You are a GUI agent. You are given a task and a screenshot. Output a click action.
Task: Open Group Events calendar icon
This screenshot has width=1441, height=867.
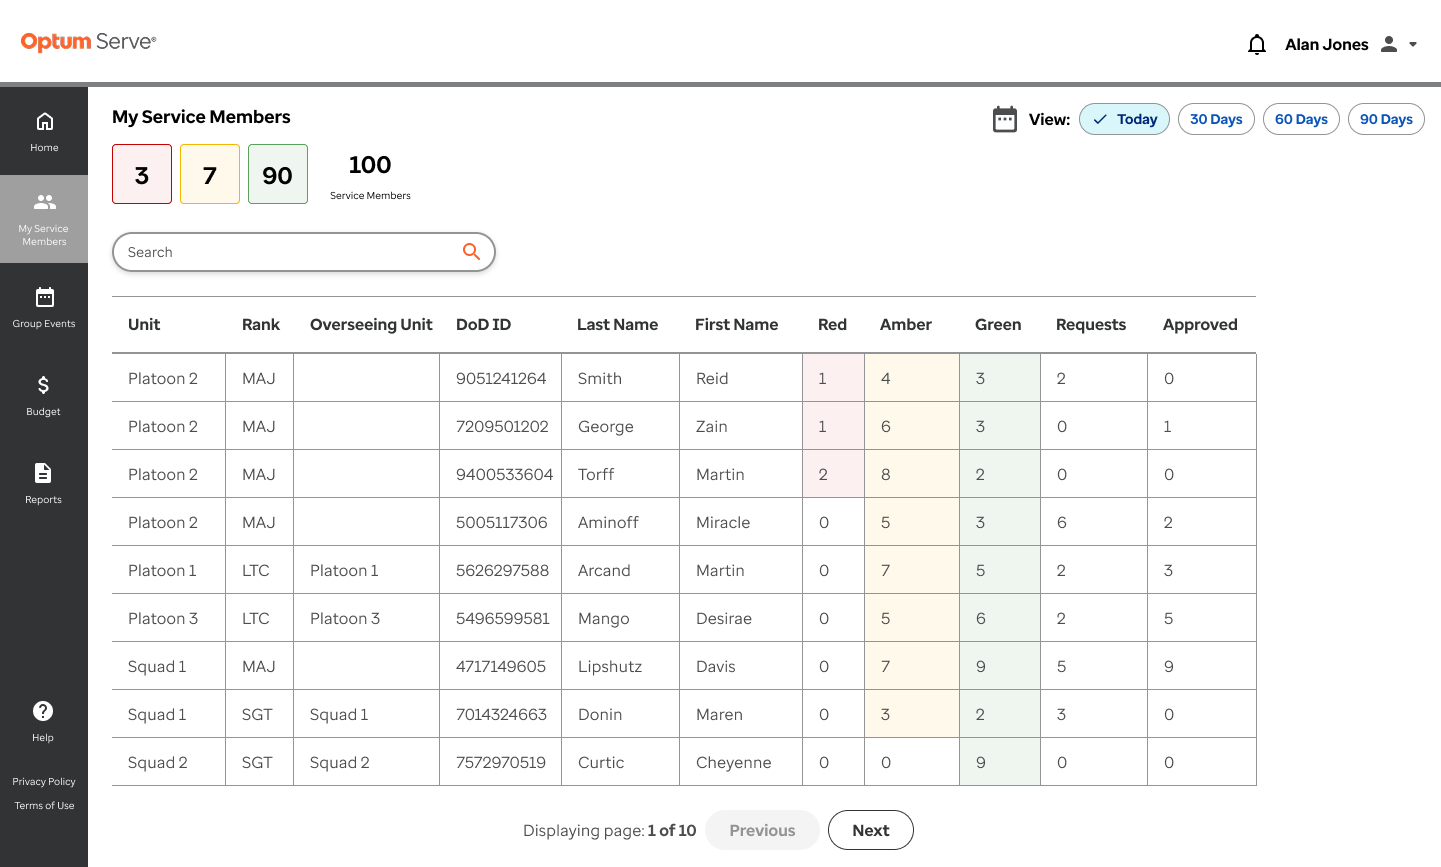[45, 297]
